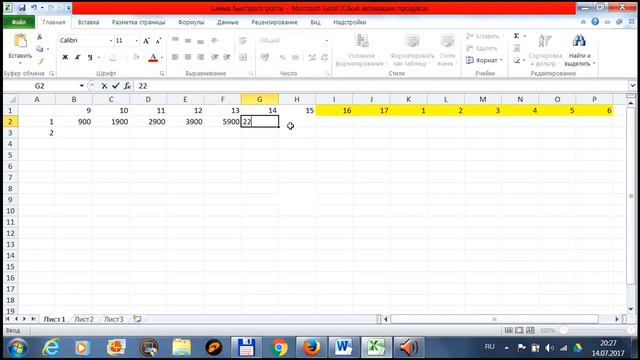Screen dimensions: 640x360
Task: Toggle underline Ч formatting
Action: point(90,57)
